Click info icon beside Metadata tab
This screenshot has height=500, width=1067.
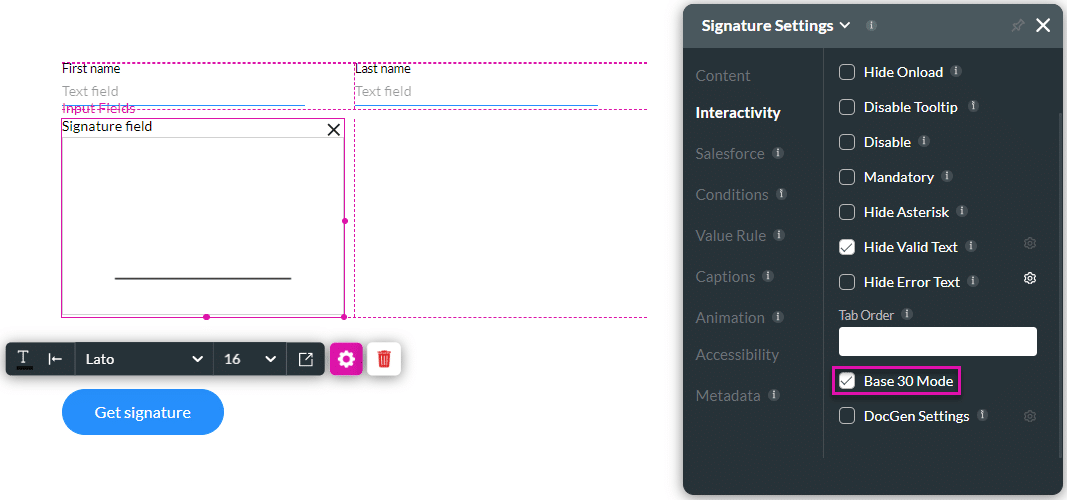click(774, 395)
